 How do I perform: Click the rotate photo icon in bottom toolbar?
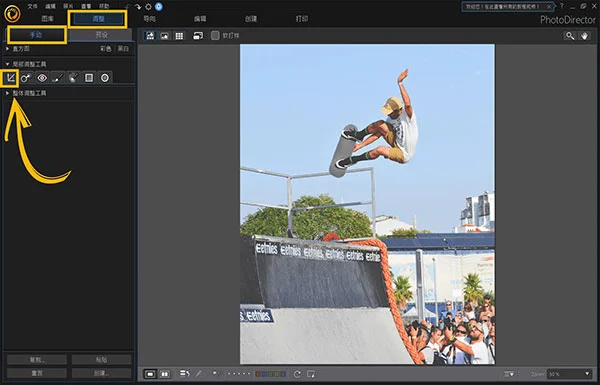point(297,374)
